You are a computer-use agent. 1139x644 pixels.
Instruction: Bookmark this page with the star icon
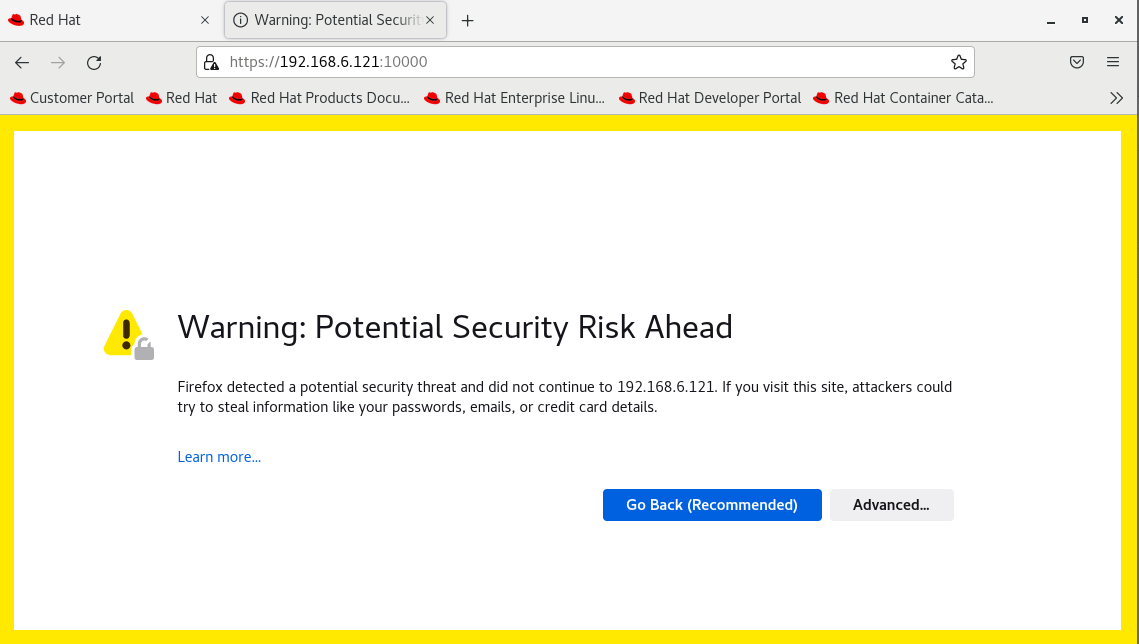[x=958, y=62]
